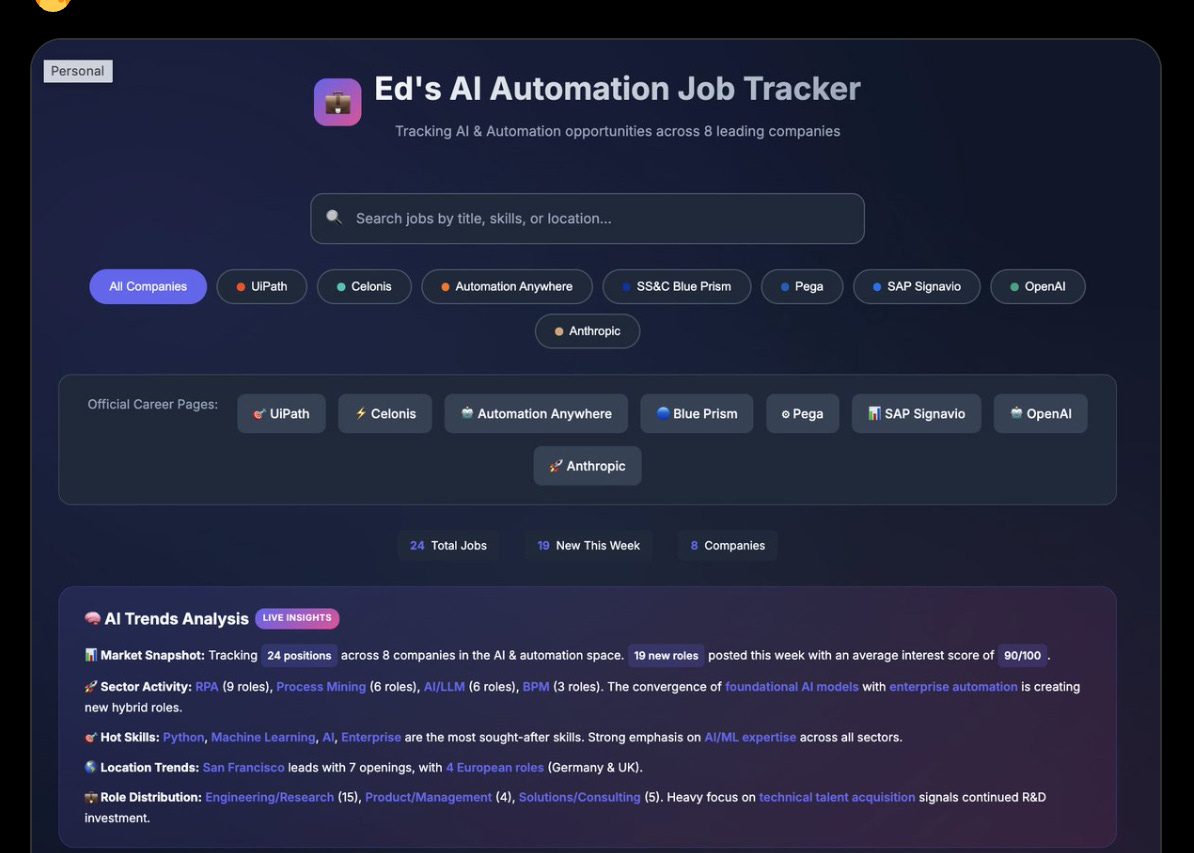Image resolution: width=1194 pixels, height=853 pixels.
Task: Click the 19 New This Week stat
Action: coord(588,545)
